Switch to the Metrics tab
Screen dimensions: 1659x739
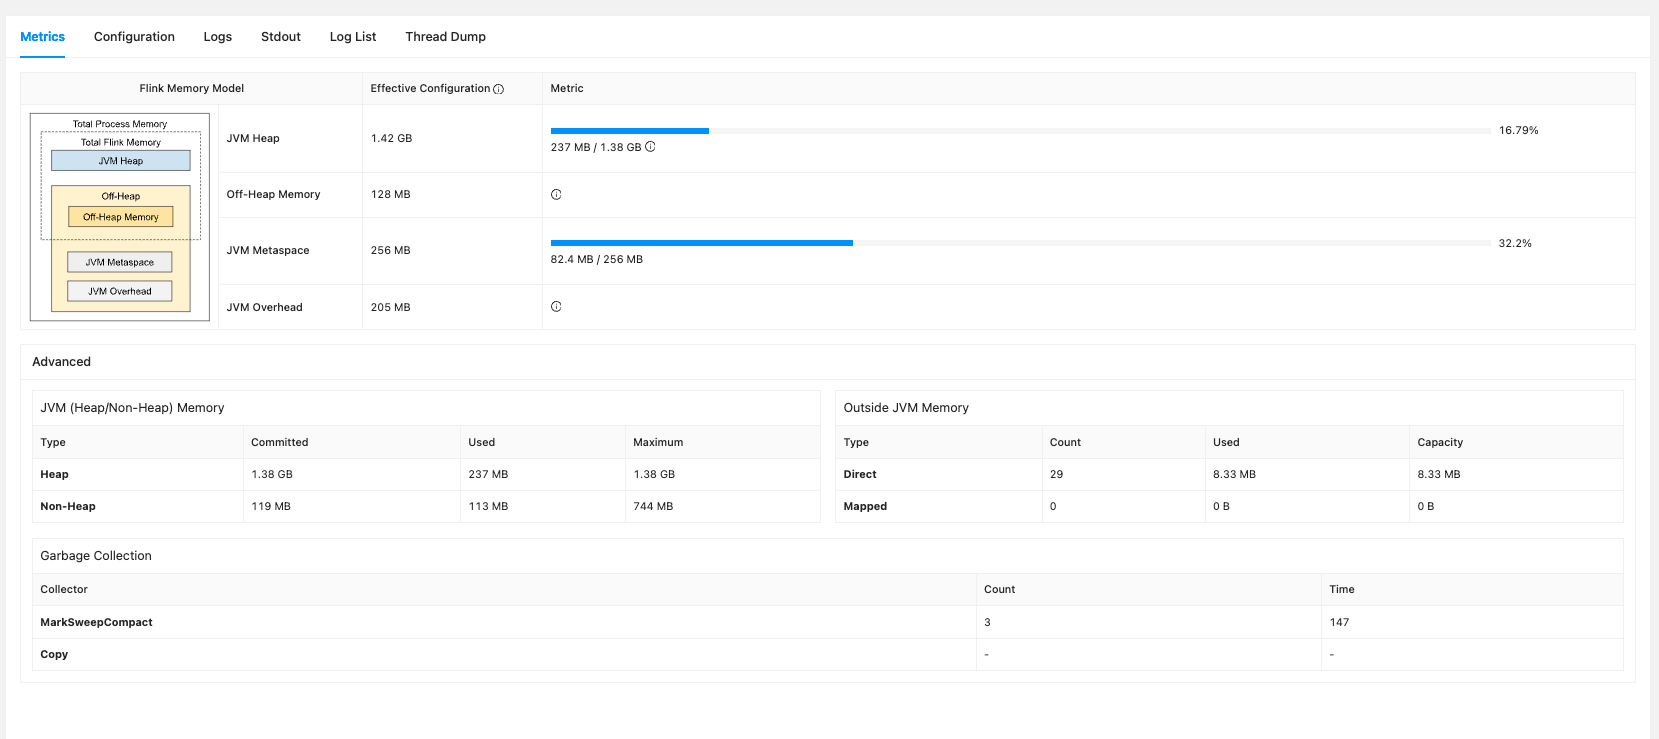point(42,37)
